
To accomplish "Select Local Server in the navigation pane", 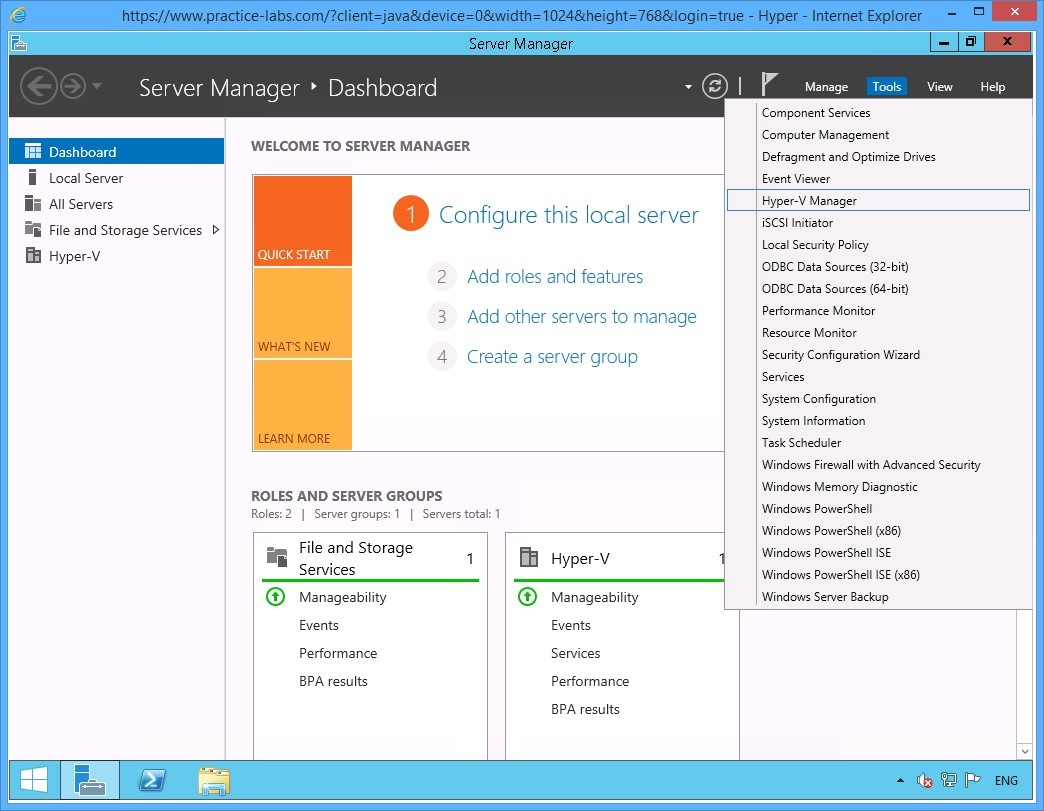I will [x=85, y=178].
